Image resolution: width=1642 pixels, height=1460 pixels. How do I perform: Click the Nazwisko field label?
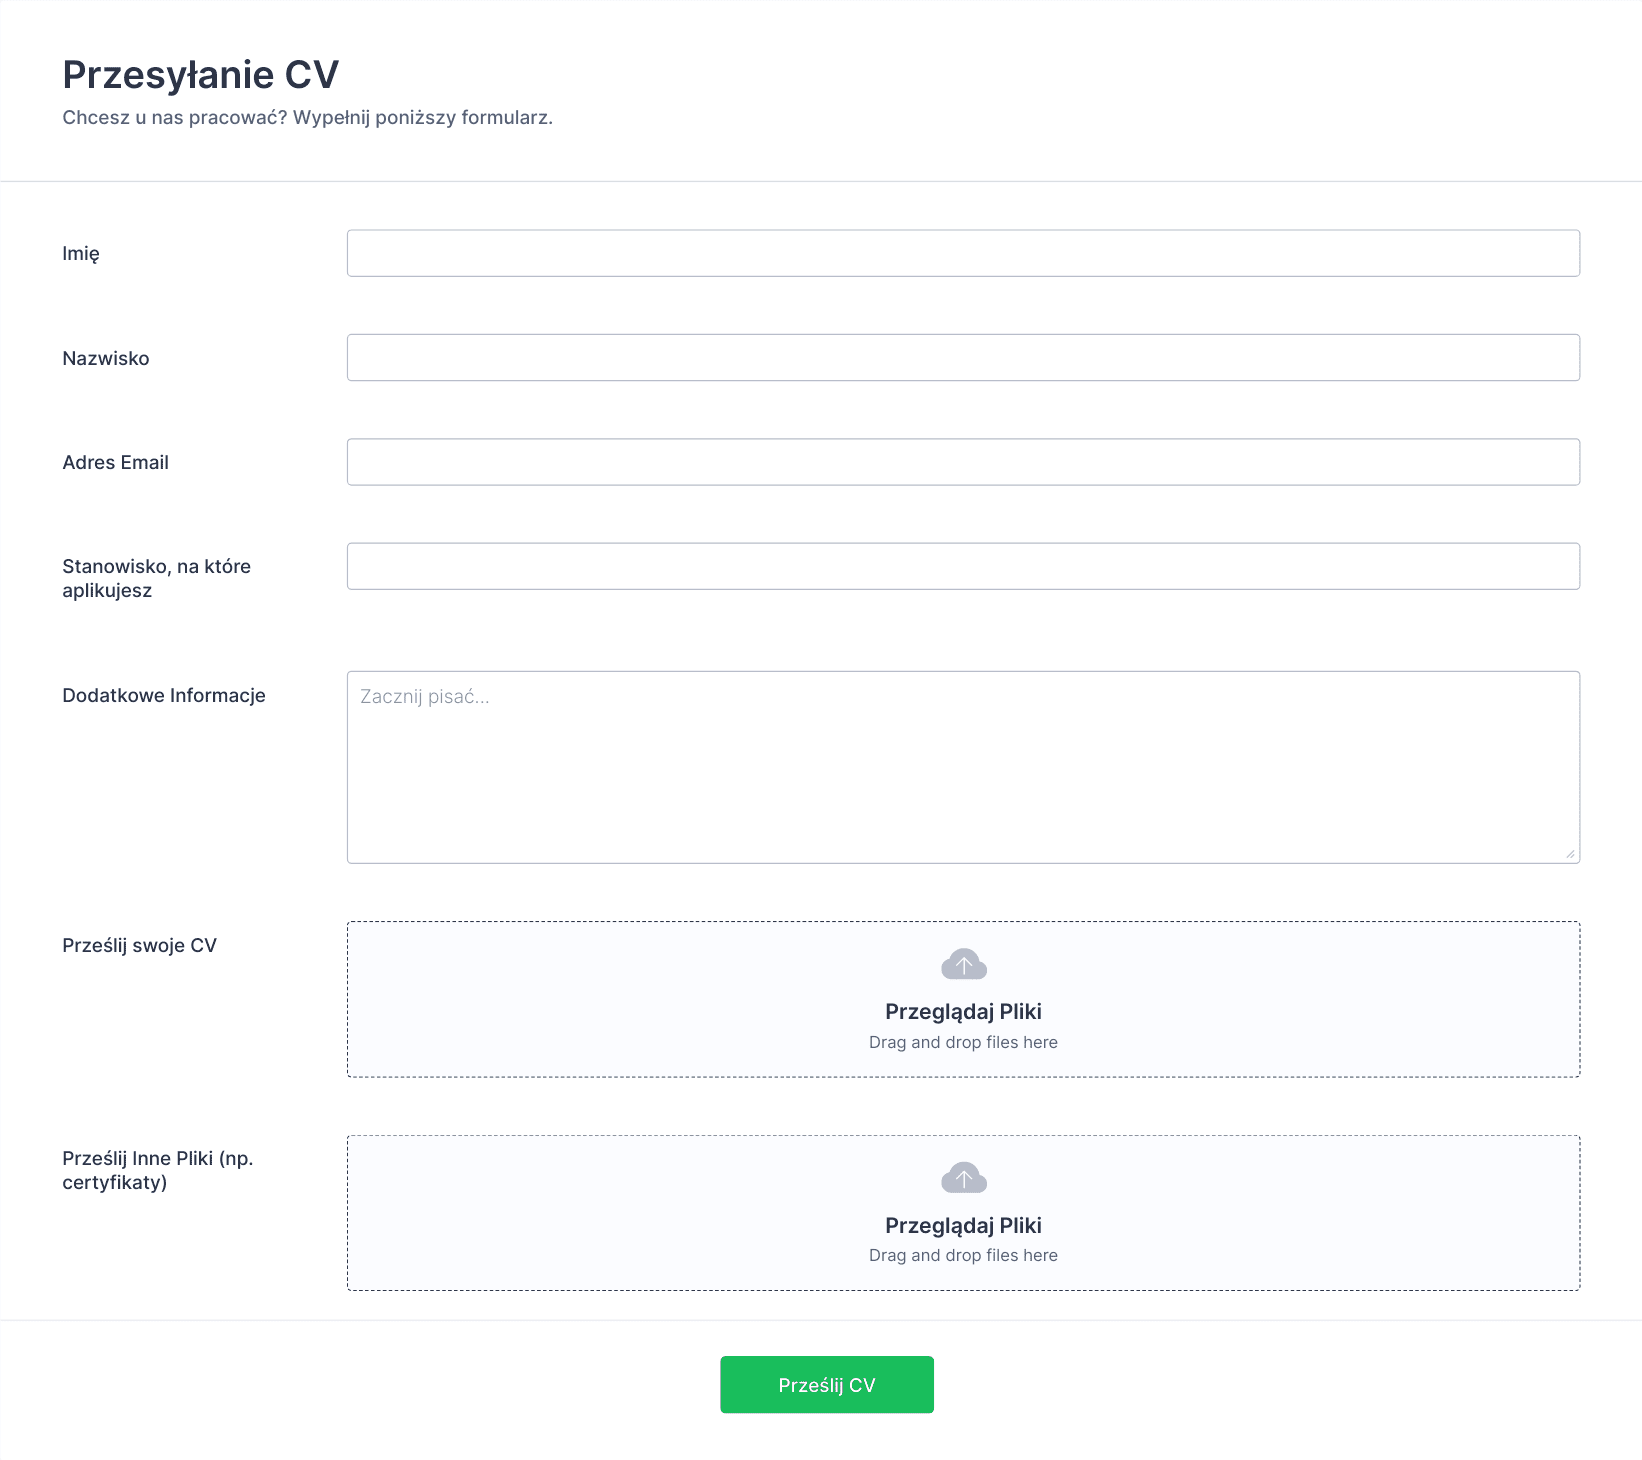106,358
